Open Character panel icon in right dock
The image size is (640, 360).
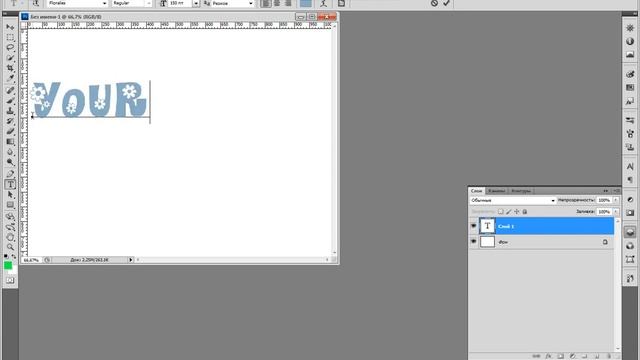630,167
